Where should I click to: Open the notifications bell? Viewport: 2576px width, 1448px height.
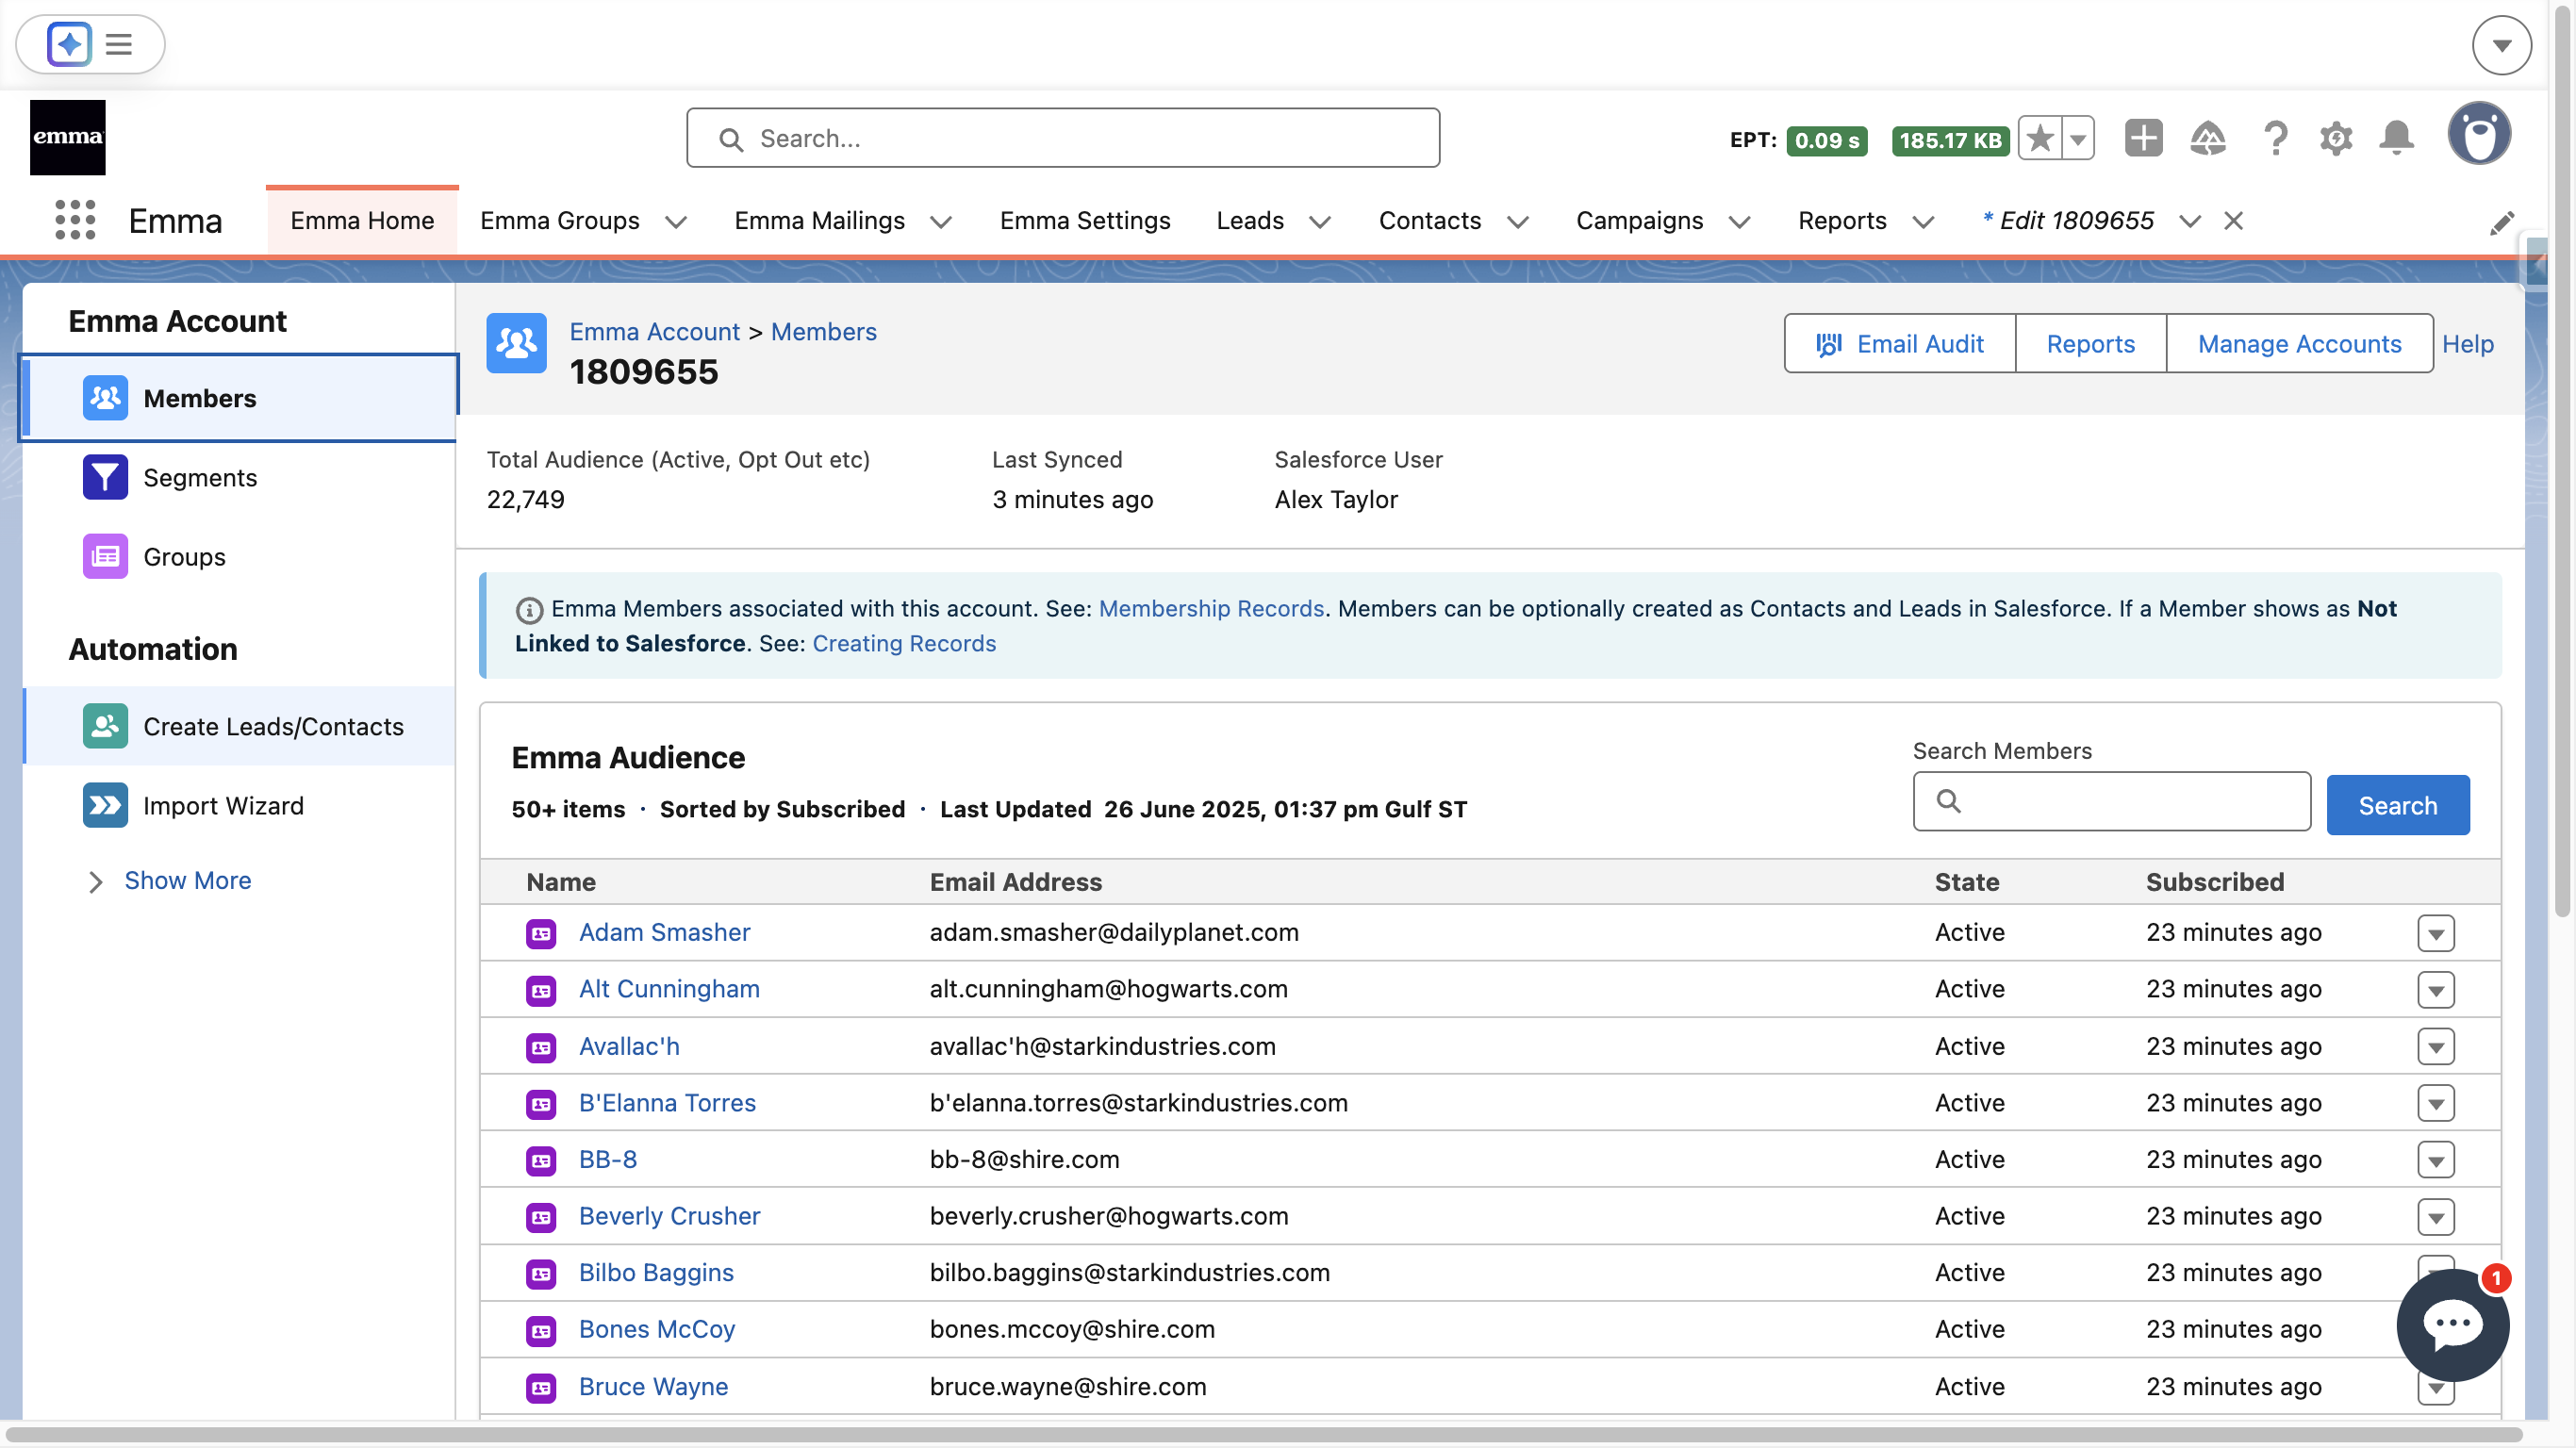click(2397, 138)
